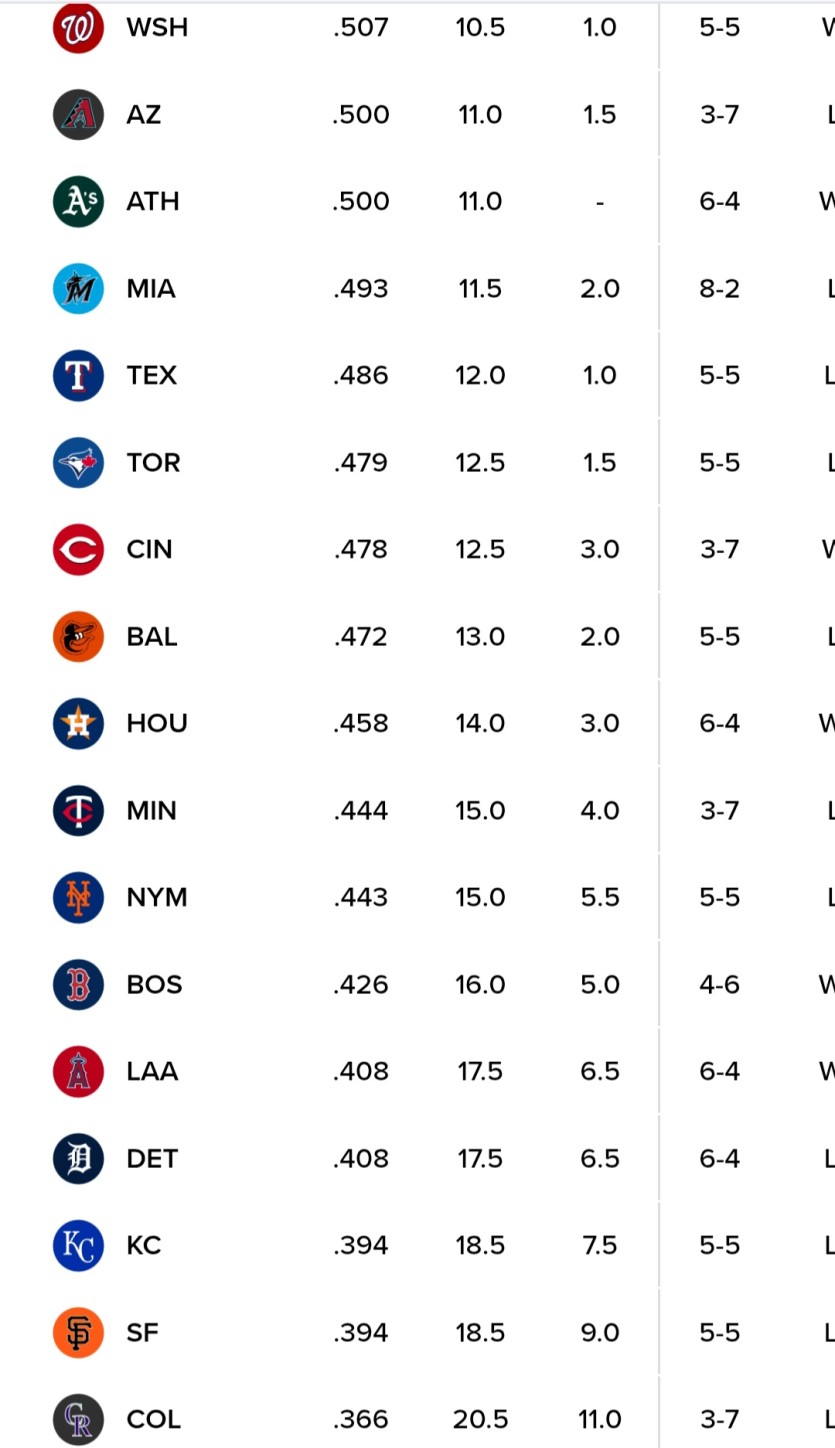
Task: Open the KC team name link
Action: pos(144,1245)
